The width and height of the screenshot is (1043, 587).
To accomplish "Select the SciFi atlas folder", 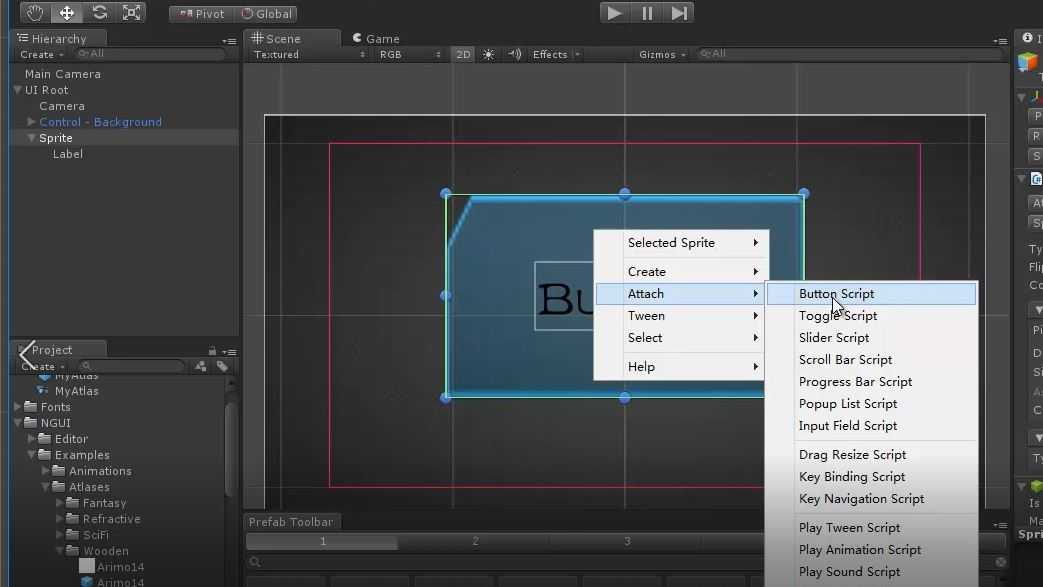I will pos(96,535).
